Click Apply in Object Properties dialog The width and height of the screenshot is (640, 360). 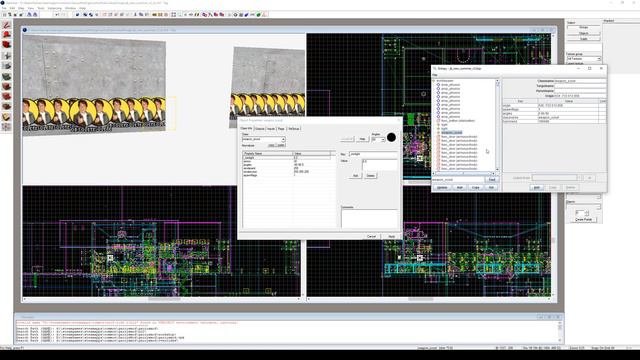(391, 236)
